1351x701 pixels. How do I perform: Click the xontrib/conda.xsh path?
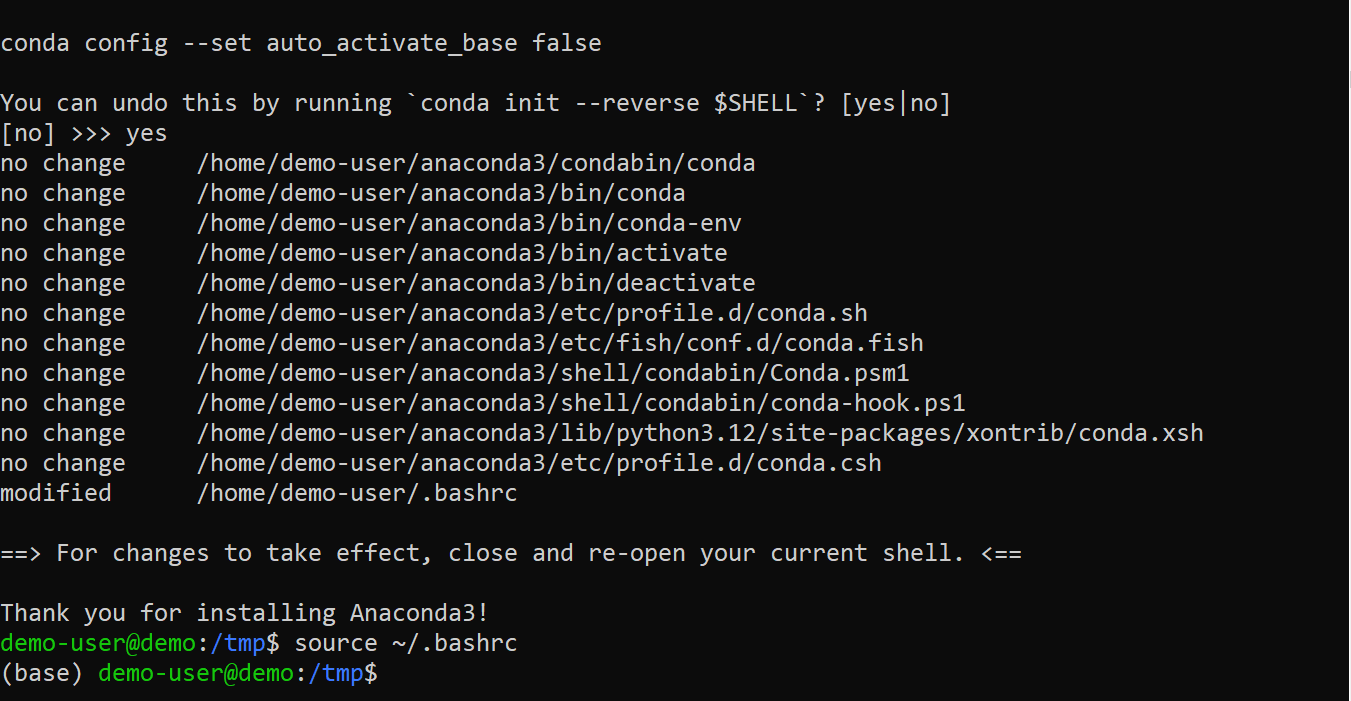pos(700,433)
